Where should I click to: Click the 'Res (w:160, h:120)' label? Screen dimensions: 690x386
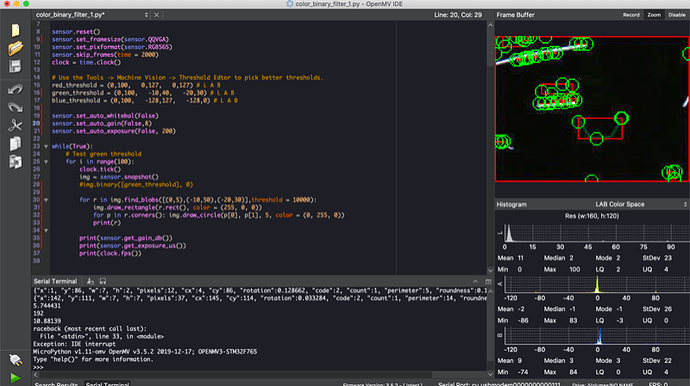[x=592, y=216]
